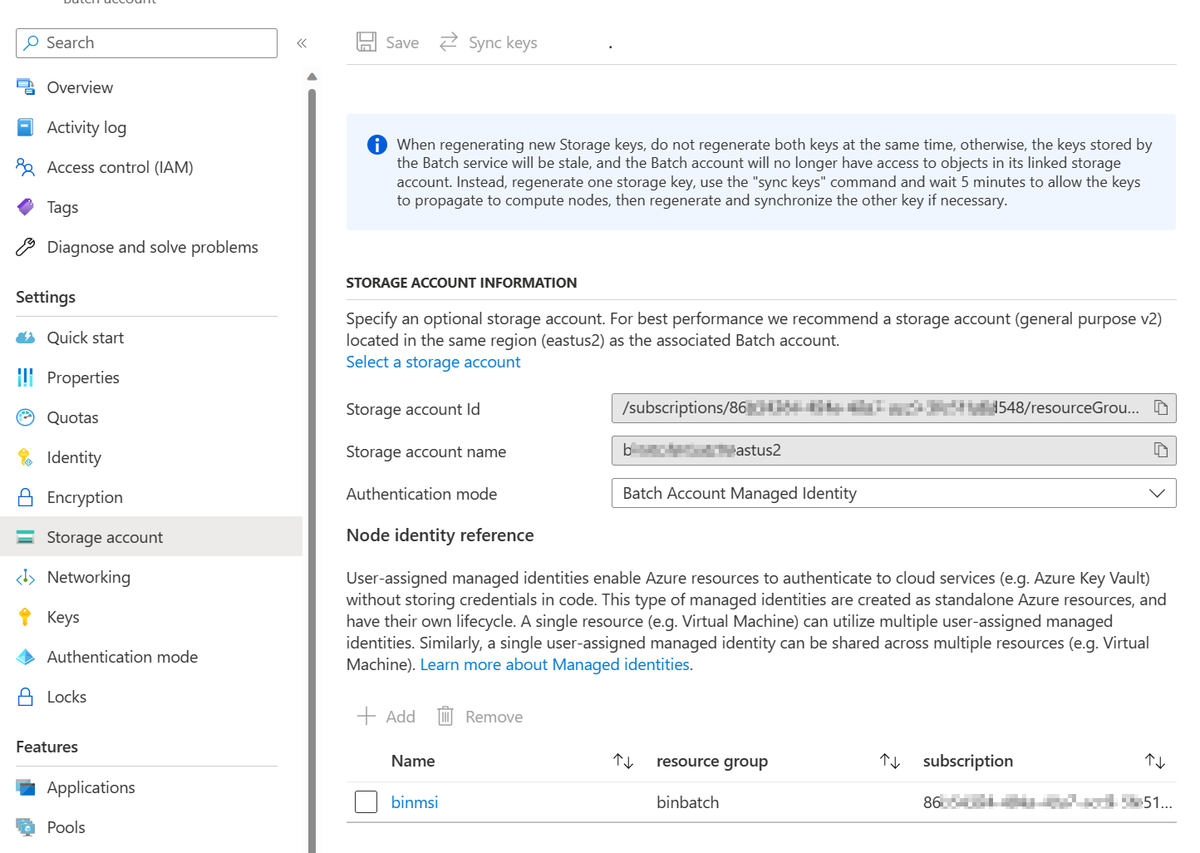Click the Identity key icon

click(x=26, y=457)
